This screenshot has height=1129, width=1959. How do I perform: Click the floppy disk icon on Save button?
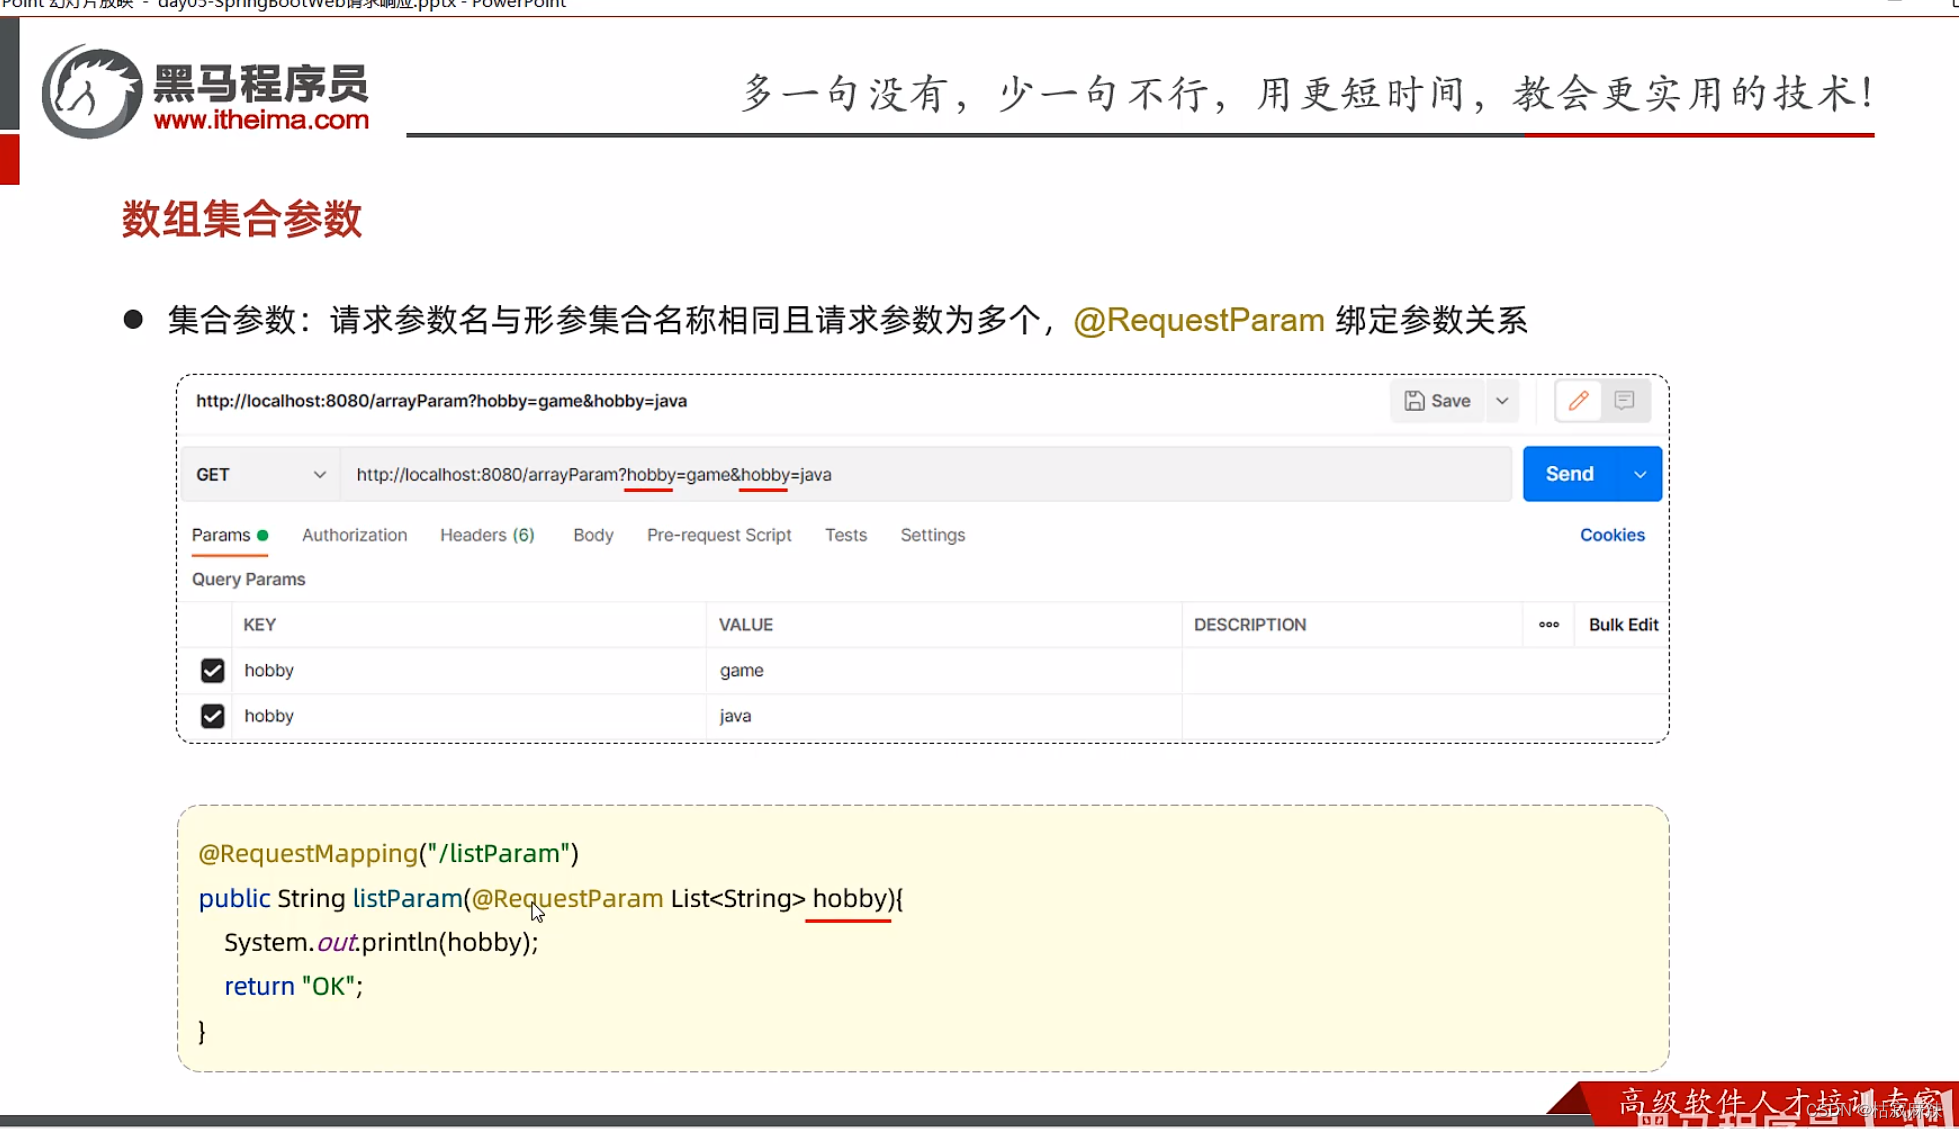[1413, 400]
